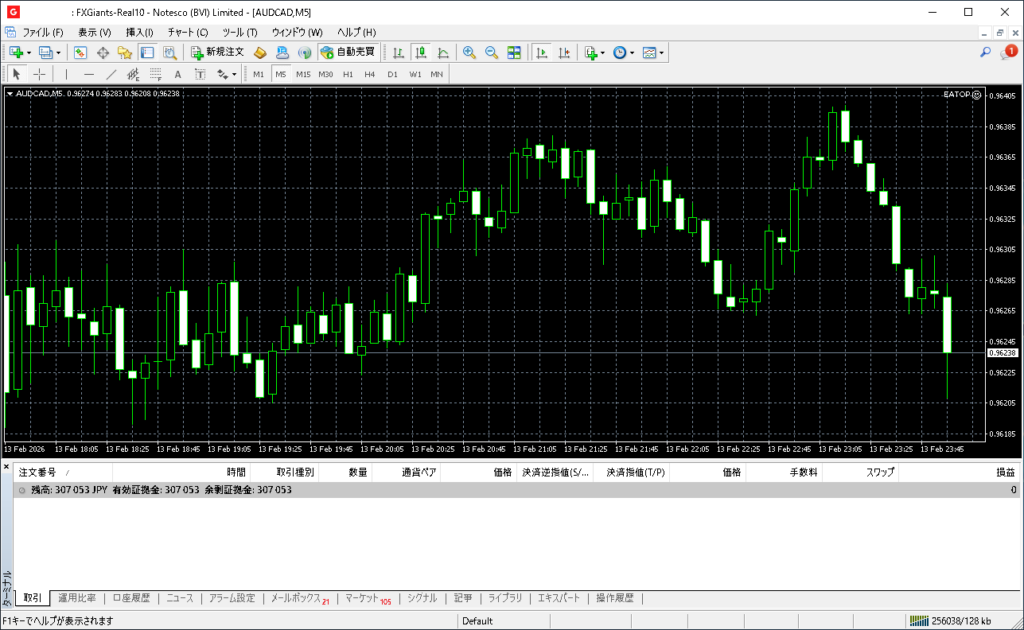Select the Crosshair cursor tool
1024x630 pixels.
[39, 74]
